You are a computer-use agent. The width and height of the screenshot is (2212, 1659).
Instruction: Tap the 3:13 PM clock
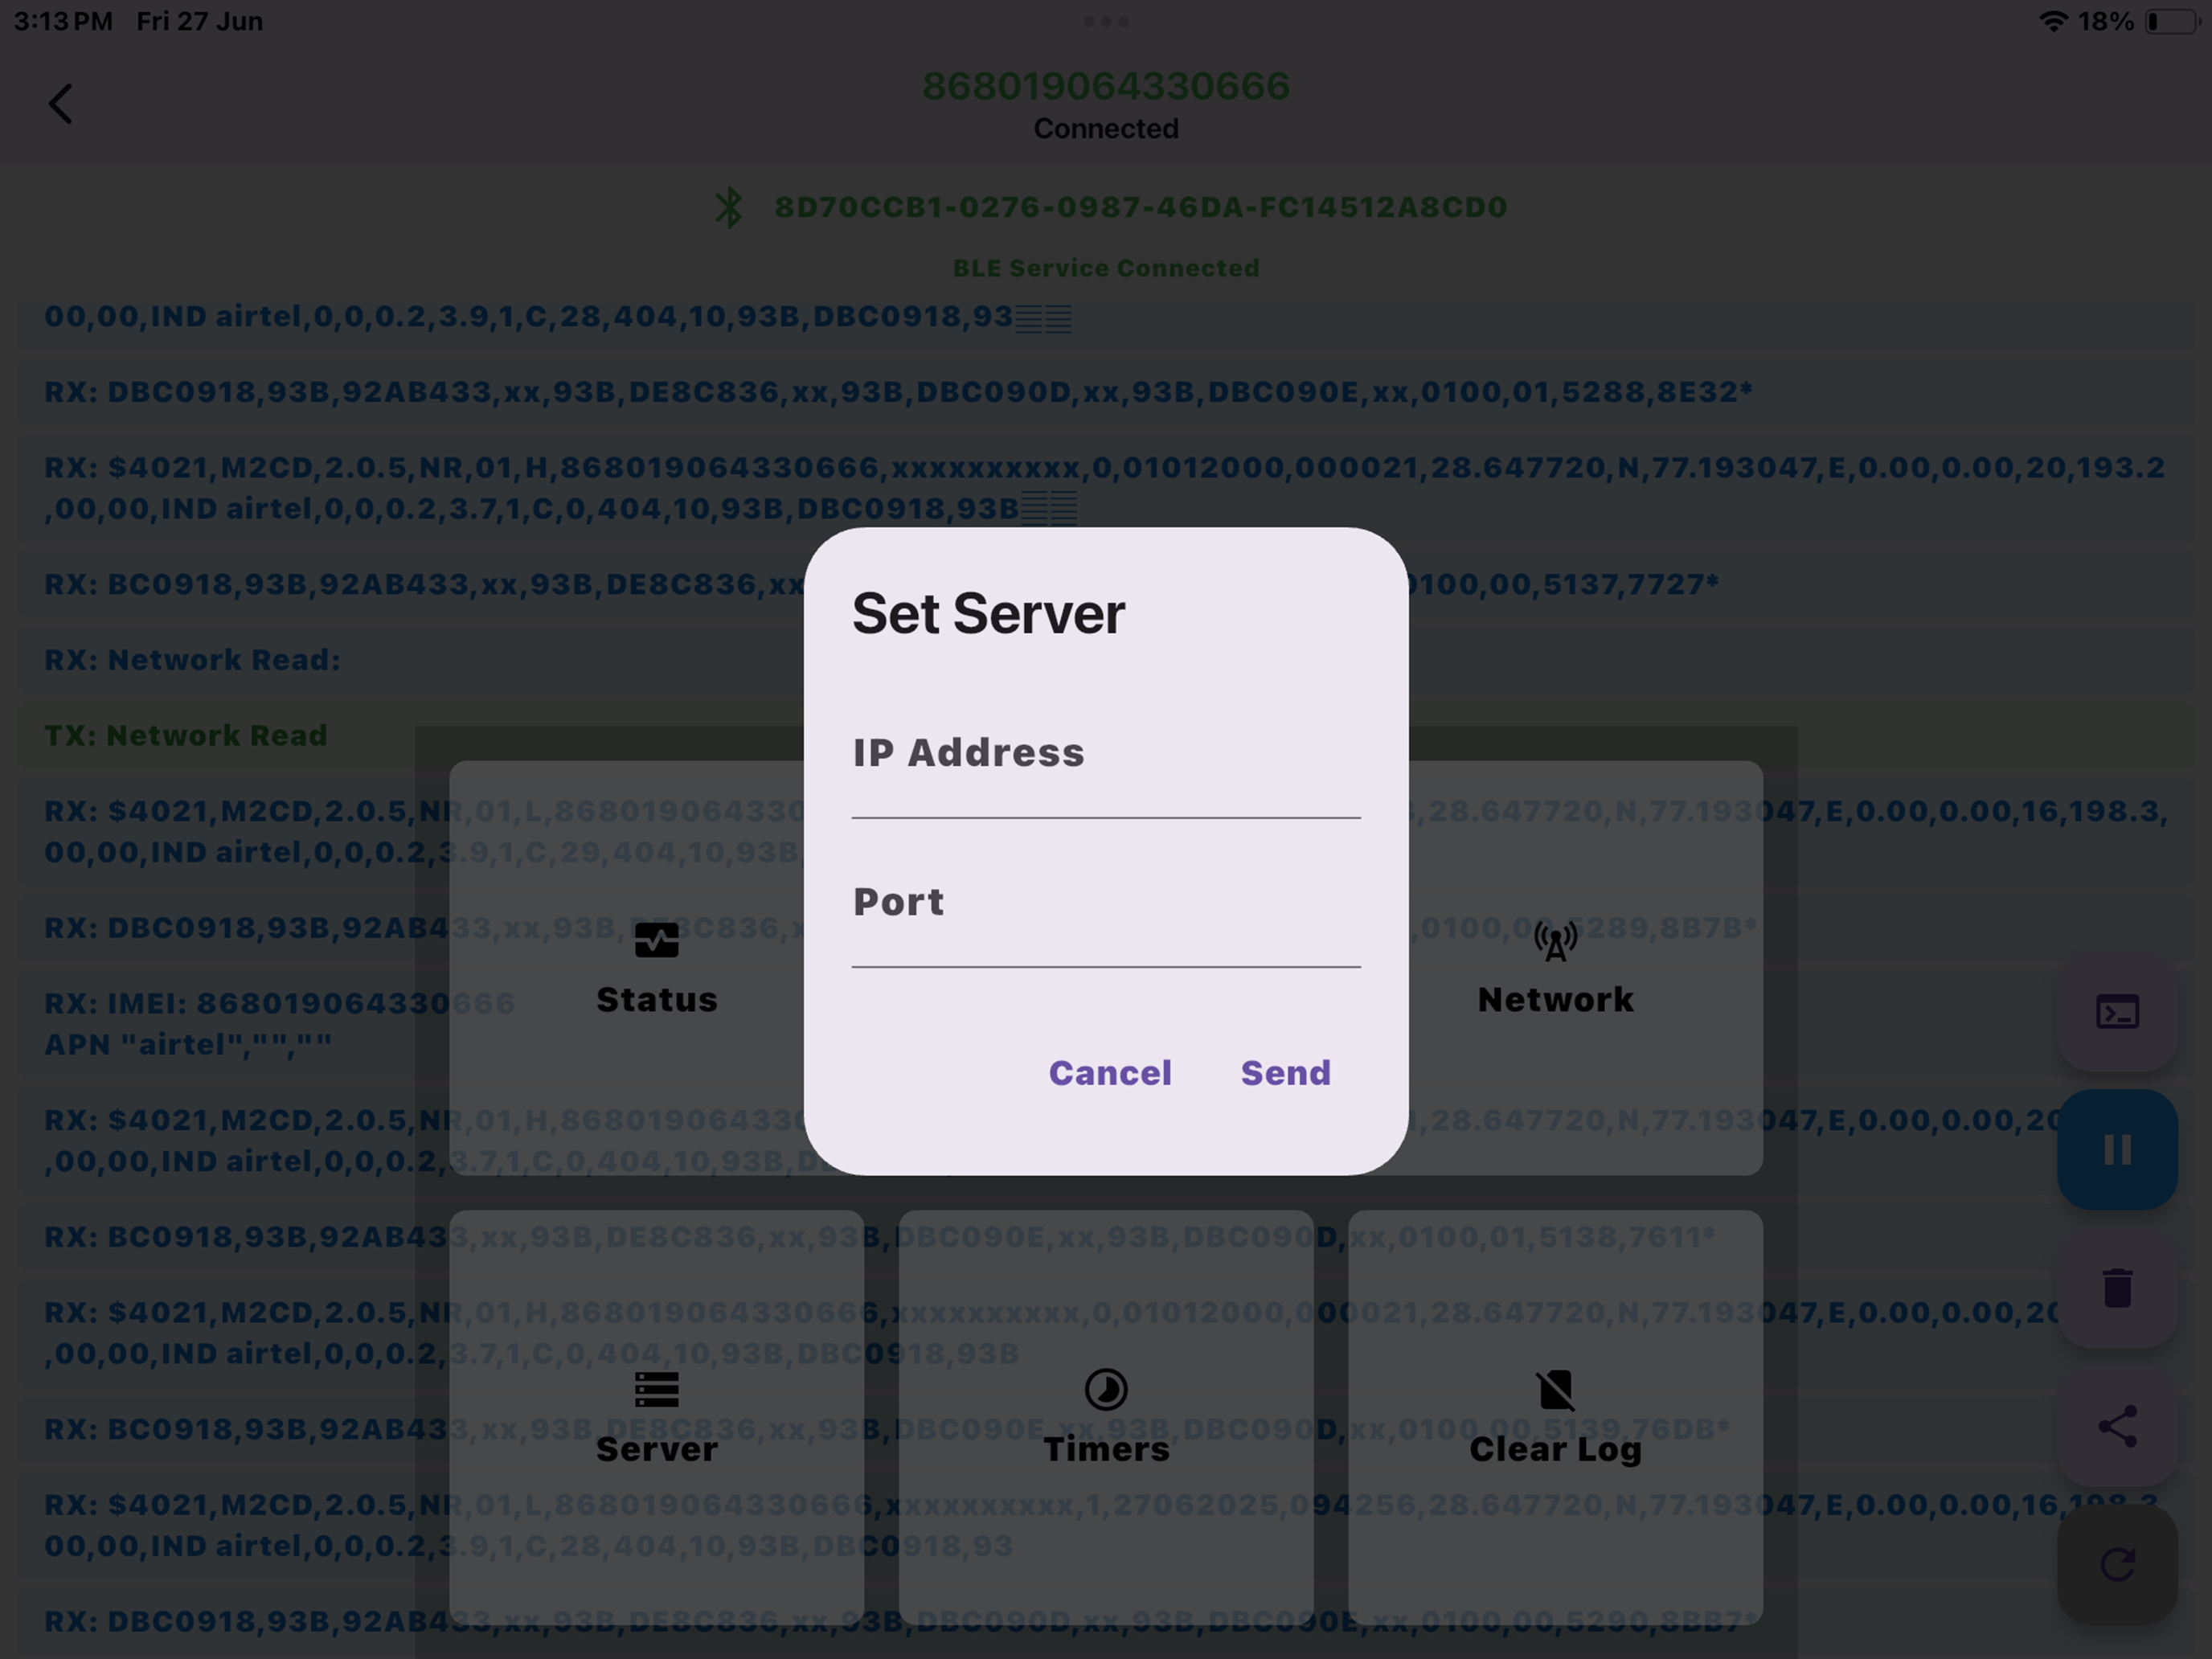63,21
